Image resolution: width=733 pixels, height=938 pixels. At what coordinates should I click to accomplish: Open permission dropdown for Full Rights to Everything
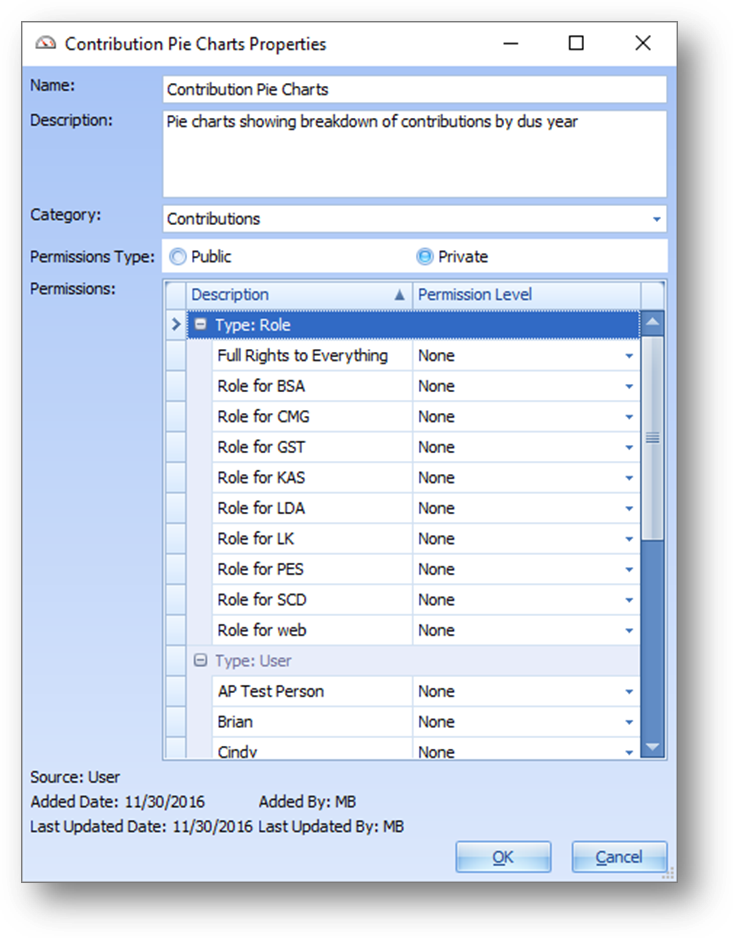pos(629,356)
